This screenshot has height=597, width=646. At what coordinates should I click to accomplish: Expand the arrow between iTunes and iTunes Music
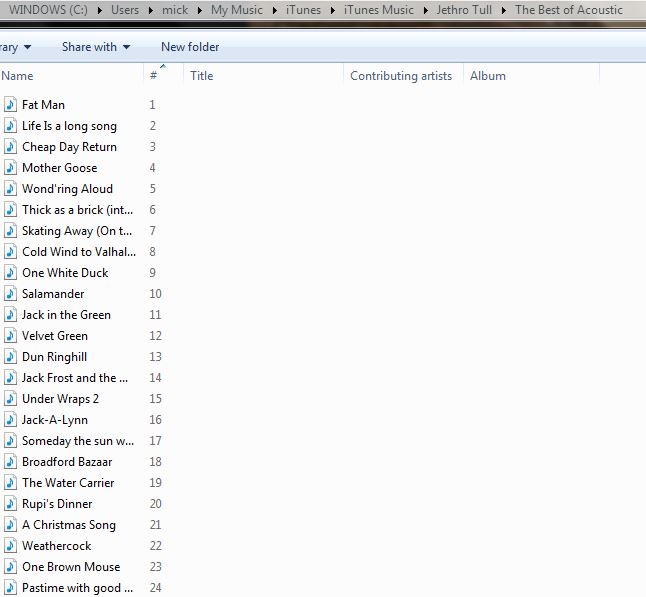point(332,10)
